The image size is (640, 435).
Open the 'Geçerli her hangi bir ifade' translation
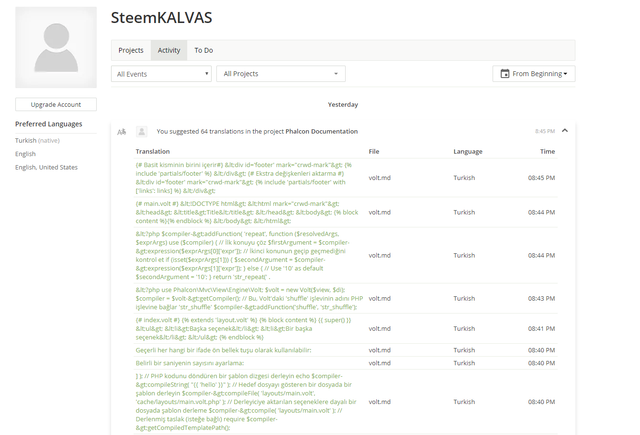point(224,349)
